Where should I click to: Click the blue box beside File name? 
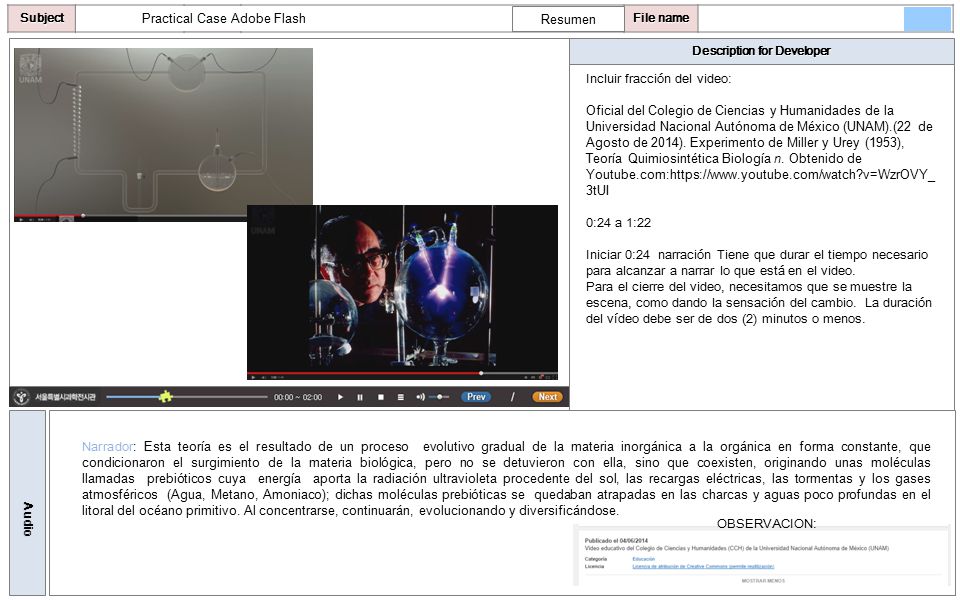(927, 19)
